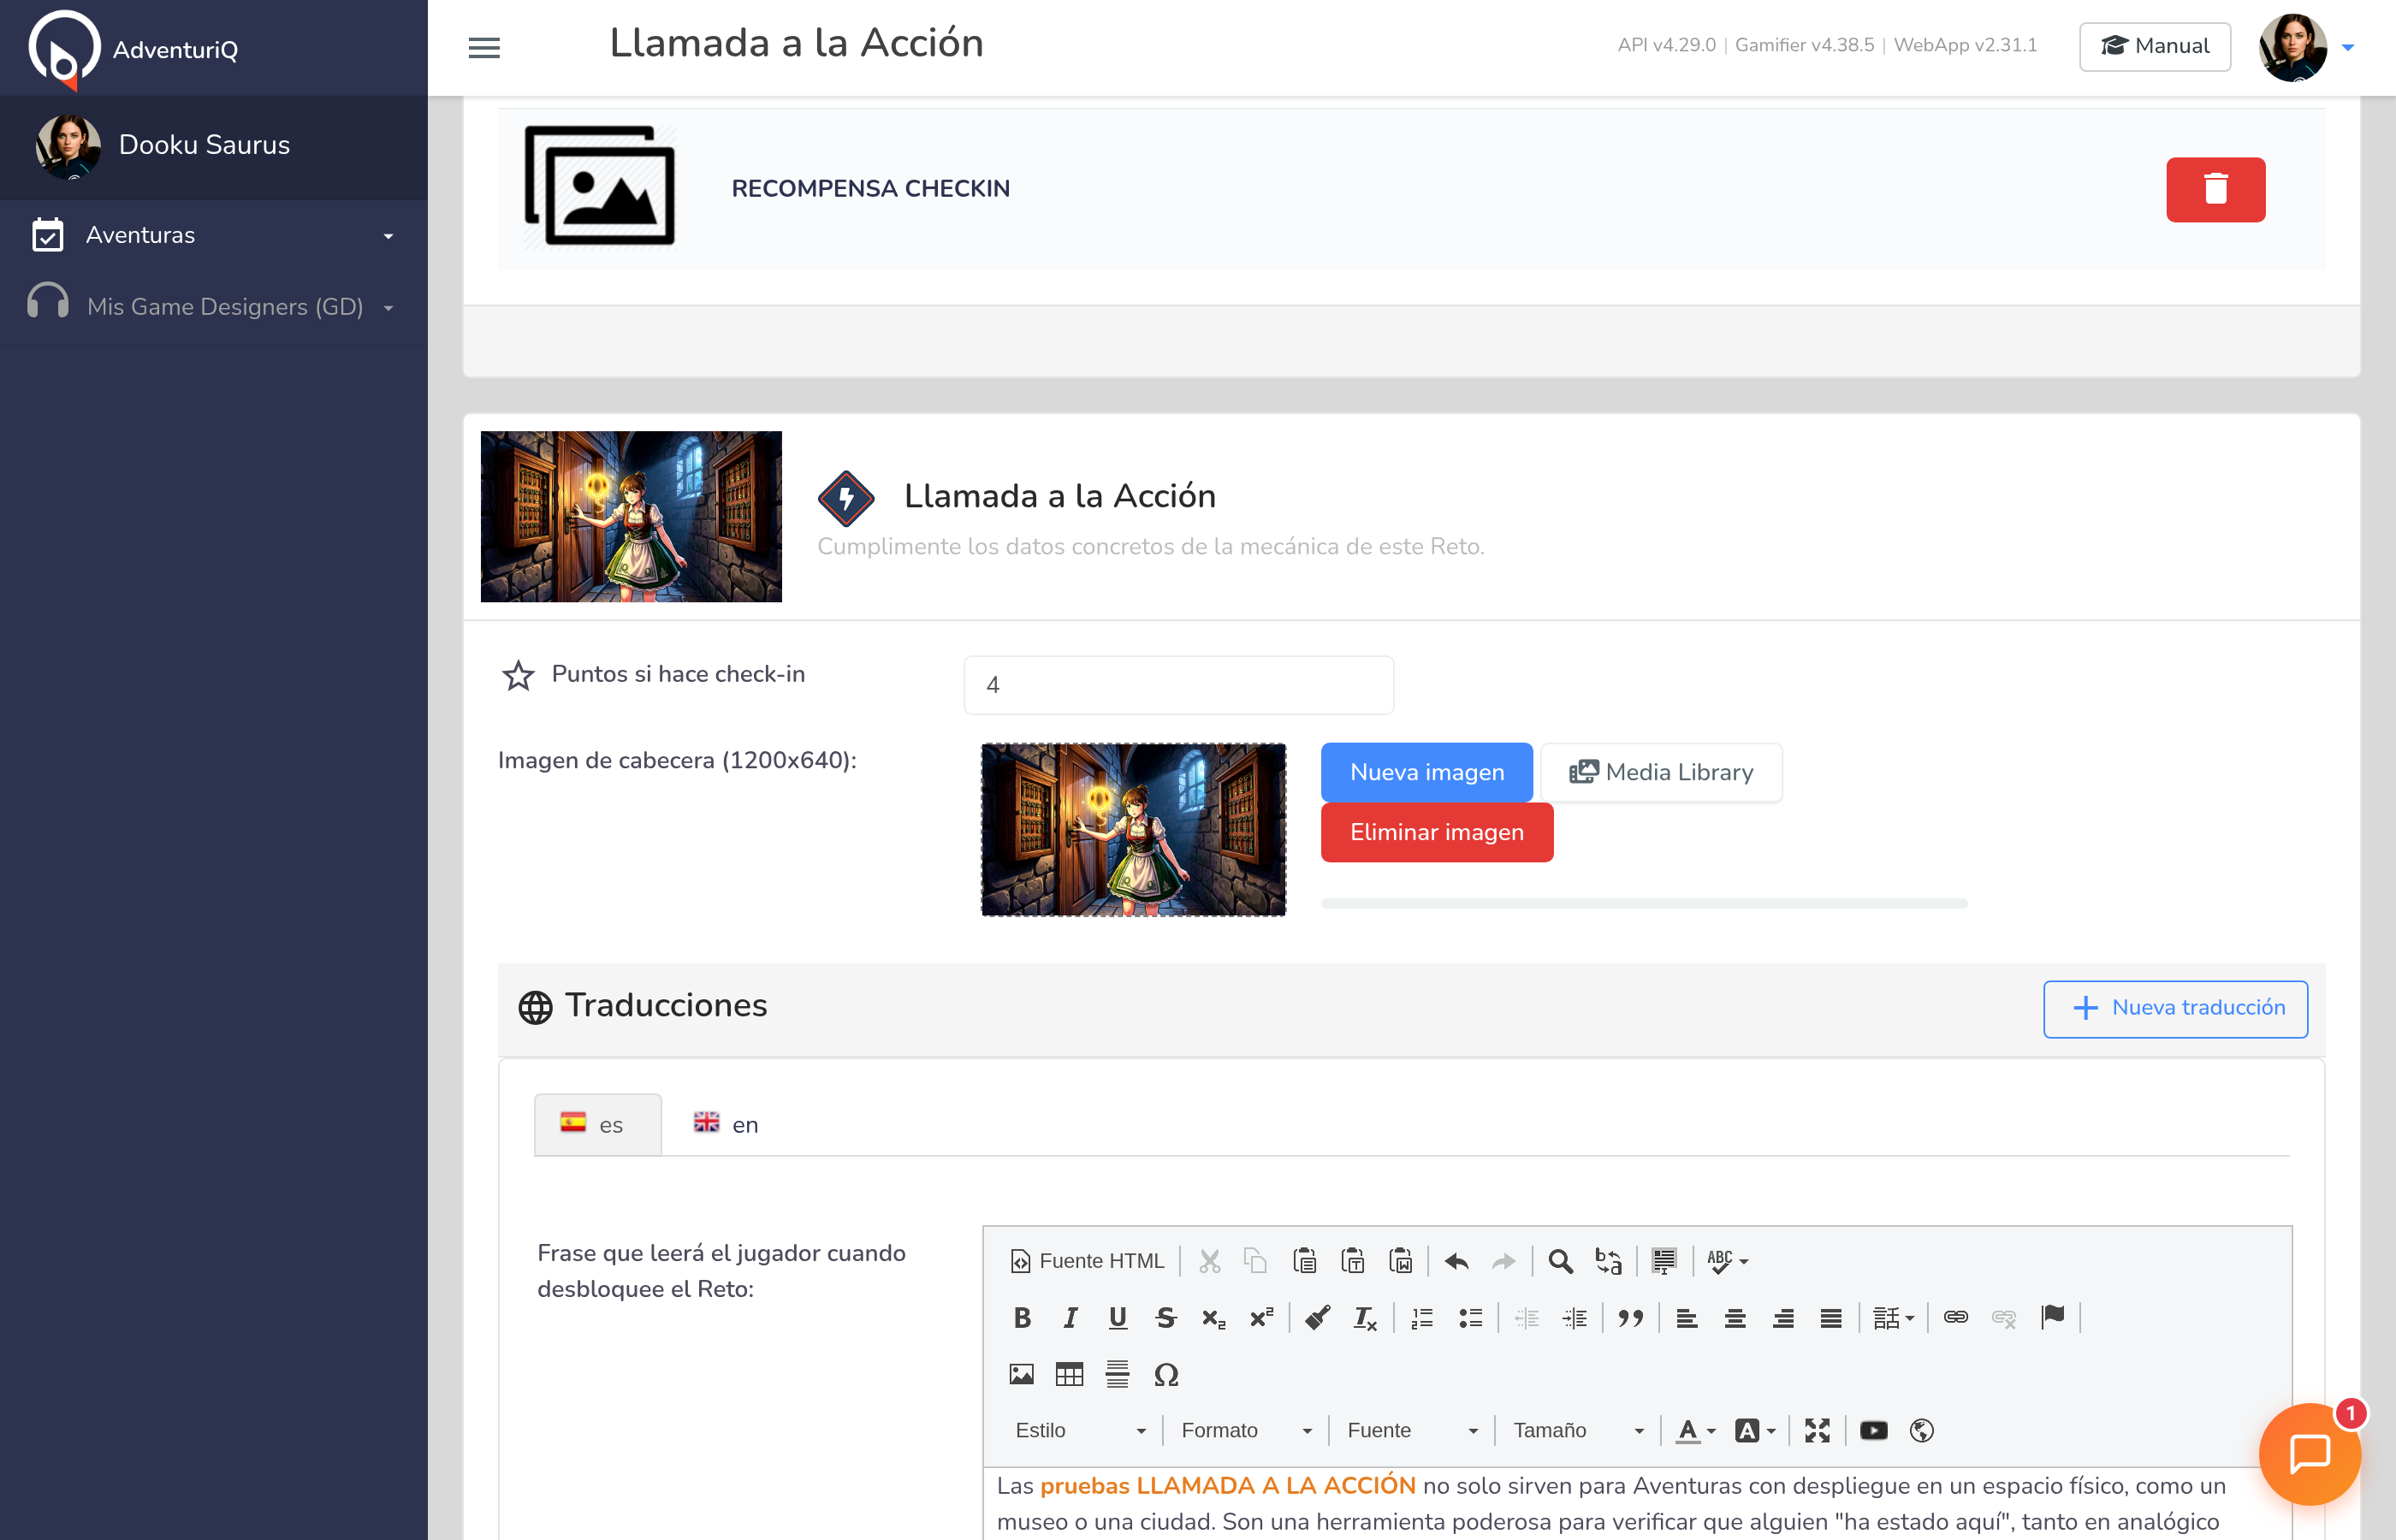Expand Mis Game Designers (GD) menu

click(x=214, y=306)
